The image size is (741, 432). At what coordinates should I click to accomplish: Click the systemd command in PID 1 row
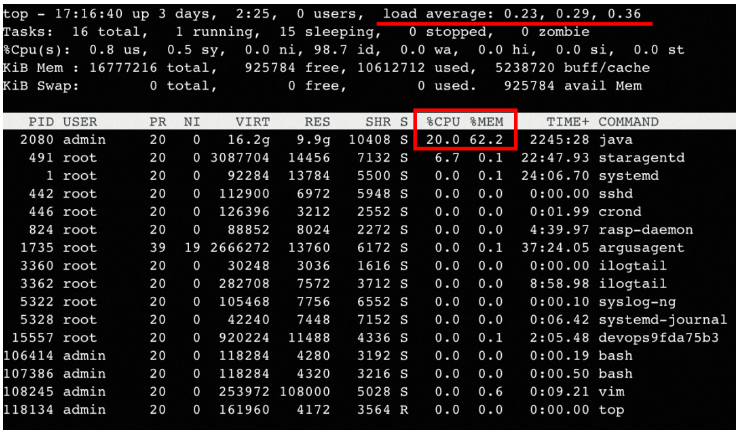tap(629, 176)
